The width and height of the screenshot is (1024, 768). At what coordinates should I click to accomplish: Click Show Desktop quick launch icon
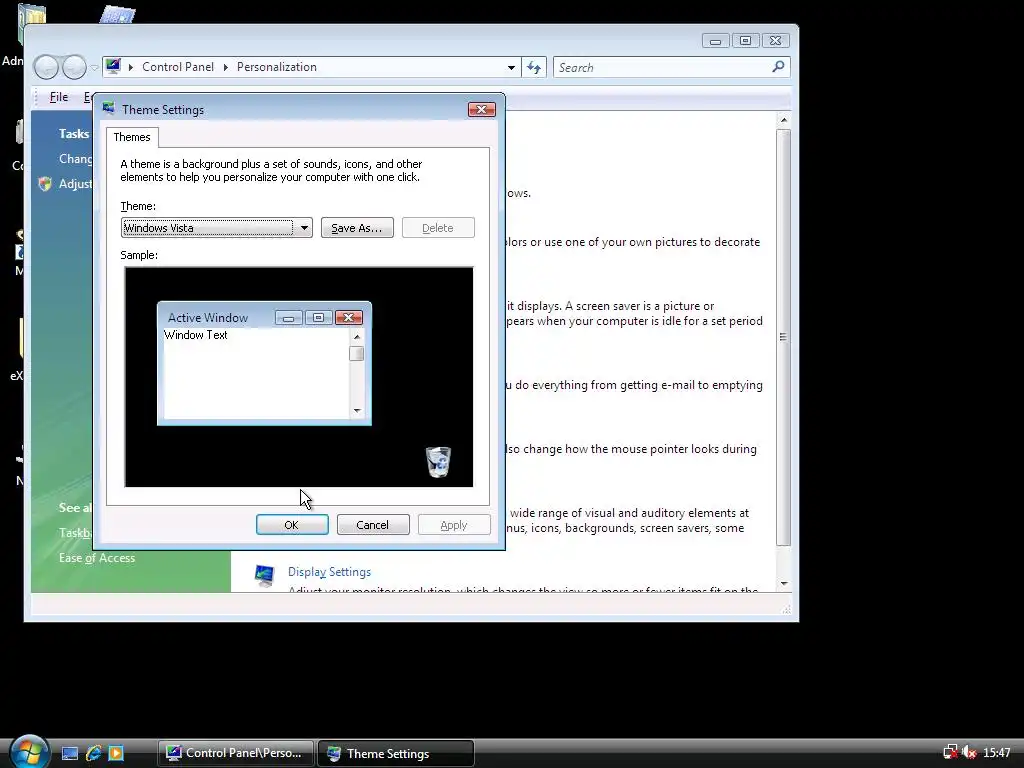coord(70,754)
